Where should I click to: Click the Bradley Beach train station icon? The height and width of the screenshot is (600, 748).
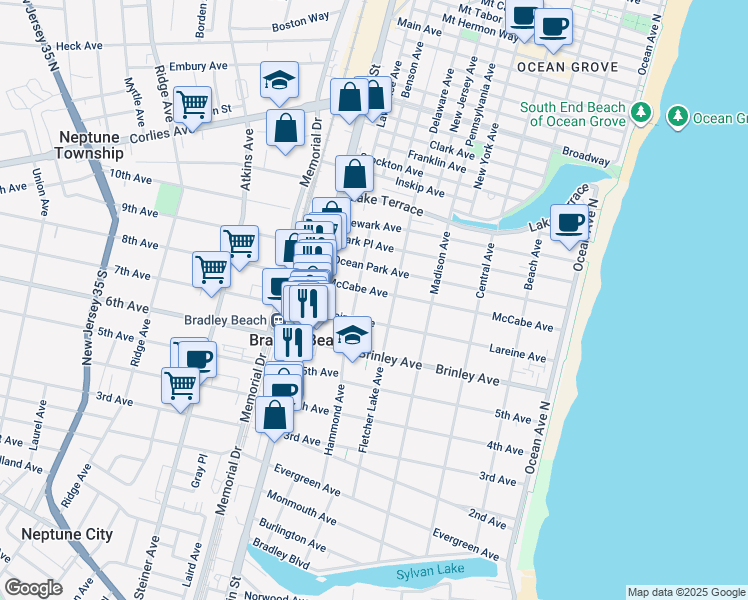(277, 320)
